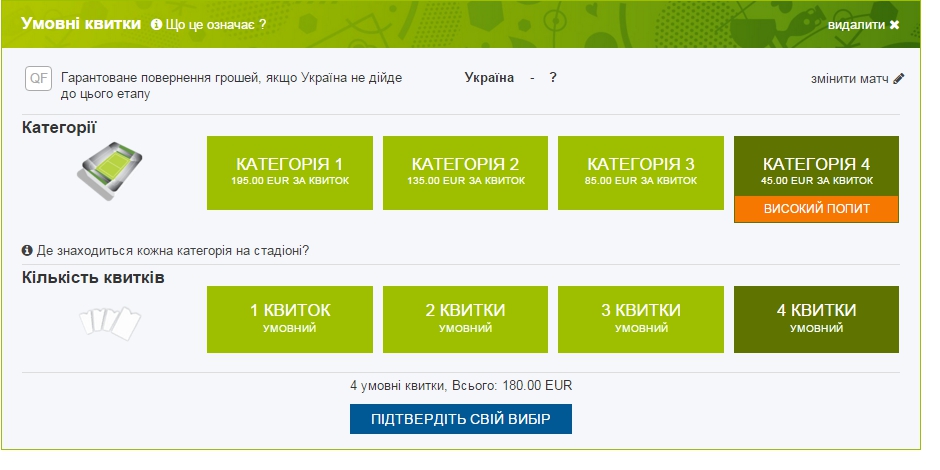The image size is (940, 470).
Task: Click the X icon next to "видалити"
Action: click(894, 25)
